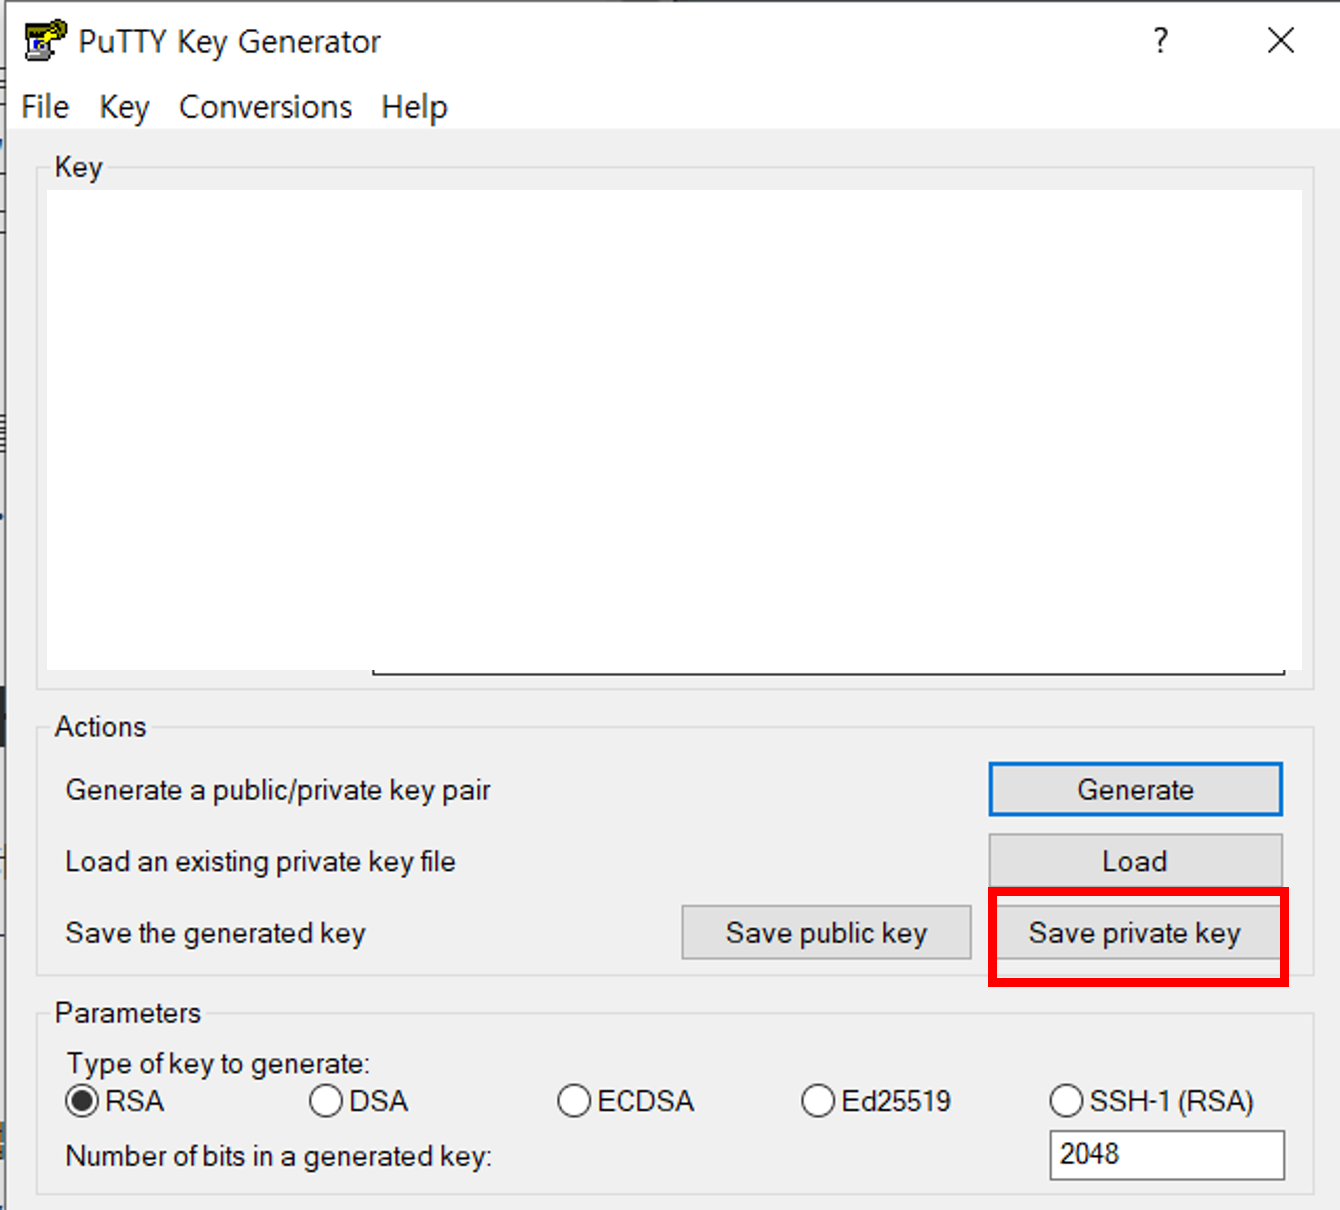Click the Load button
Screen dimensions: 1340x1210
(x=1135, y=861)
